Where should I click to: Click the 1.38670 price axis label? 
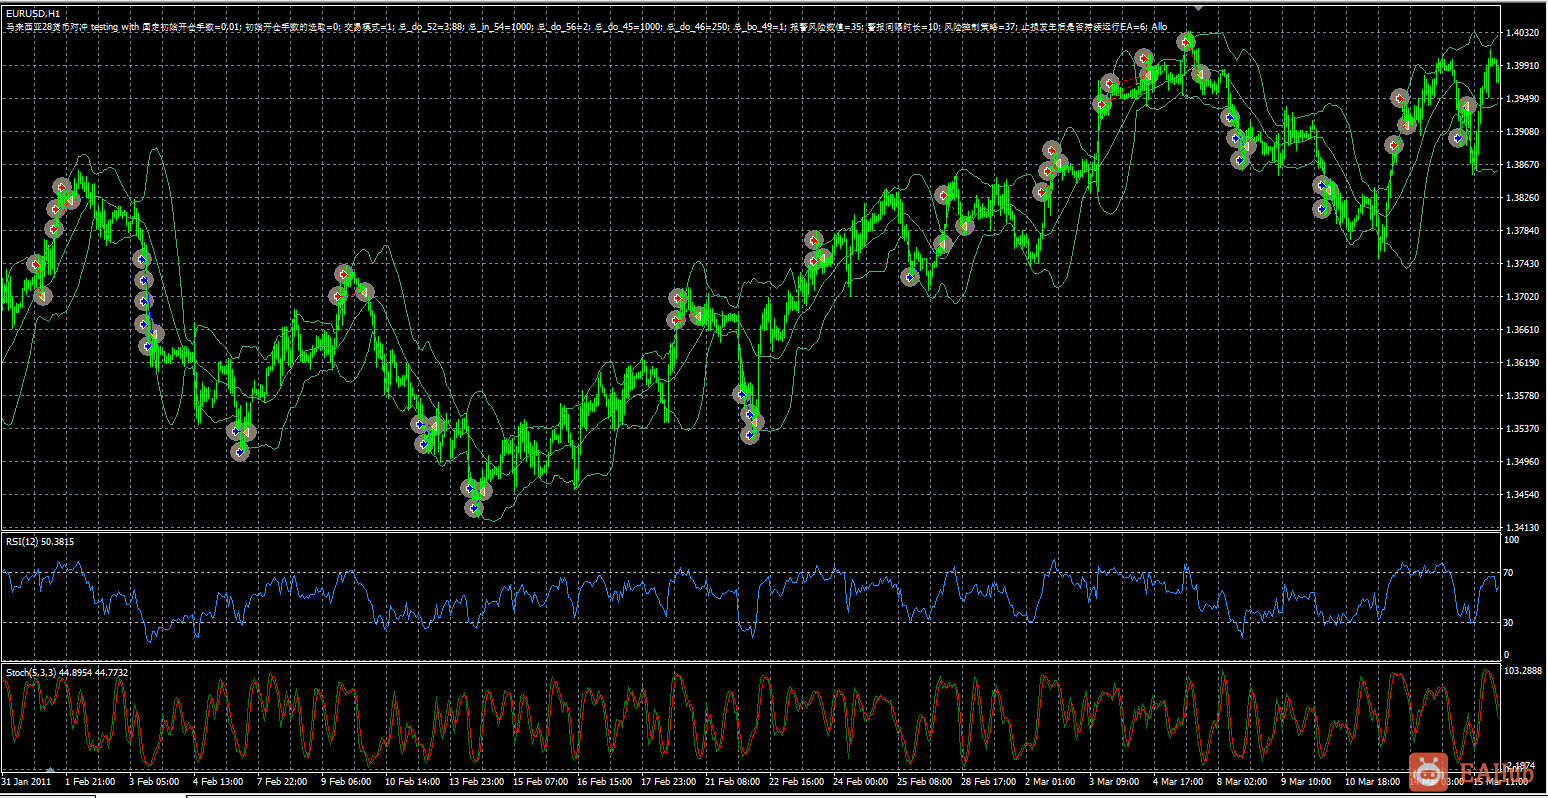coord(1524,165)
